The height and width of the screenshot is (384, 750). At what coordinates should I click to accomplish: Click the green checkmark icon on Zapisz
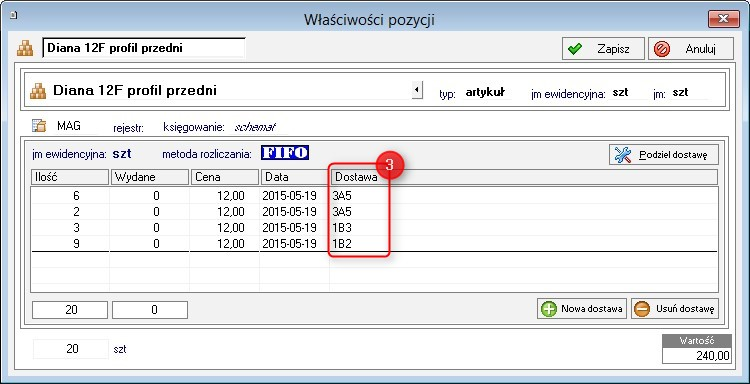pyautogui.click(x=574, y=49)
